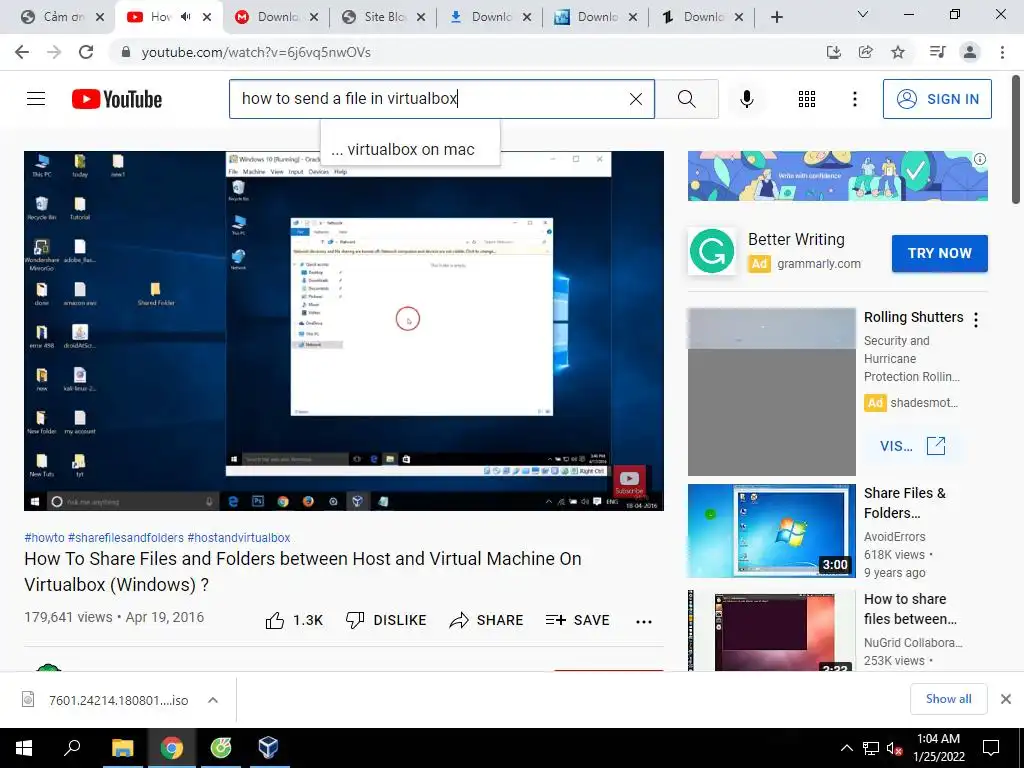The height and width of the screenshot is (768, 1024).
Task: Bookmark this tab with star
Action: coord(898,52)
